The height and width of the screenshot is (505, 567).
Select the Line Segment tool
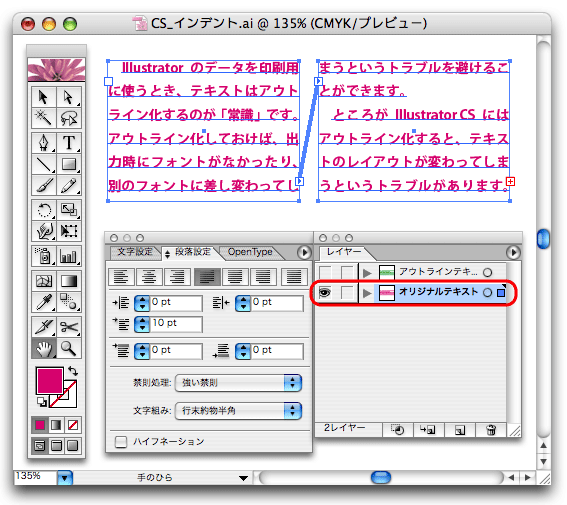point(44,164)
